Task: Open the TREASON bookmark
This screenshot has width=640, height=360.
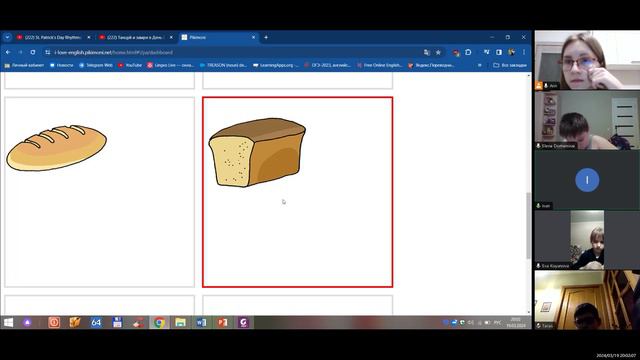Action: [223, 65]
